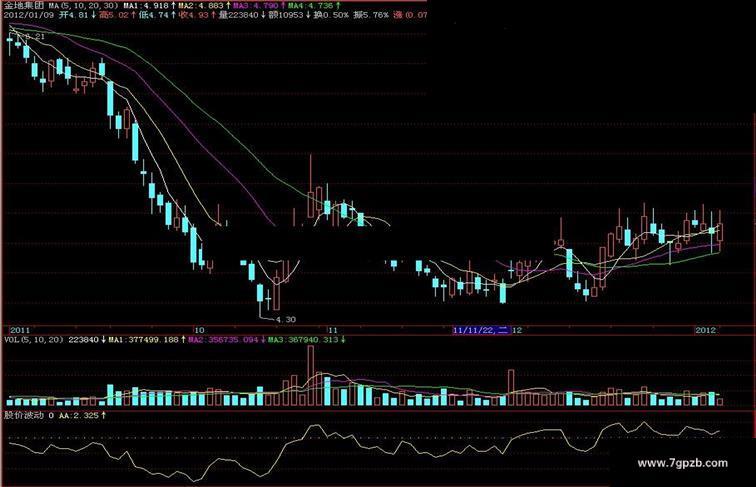Click the MA2:4.883 value
756x487 pixels.
[201, 5]
